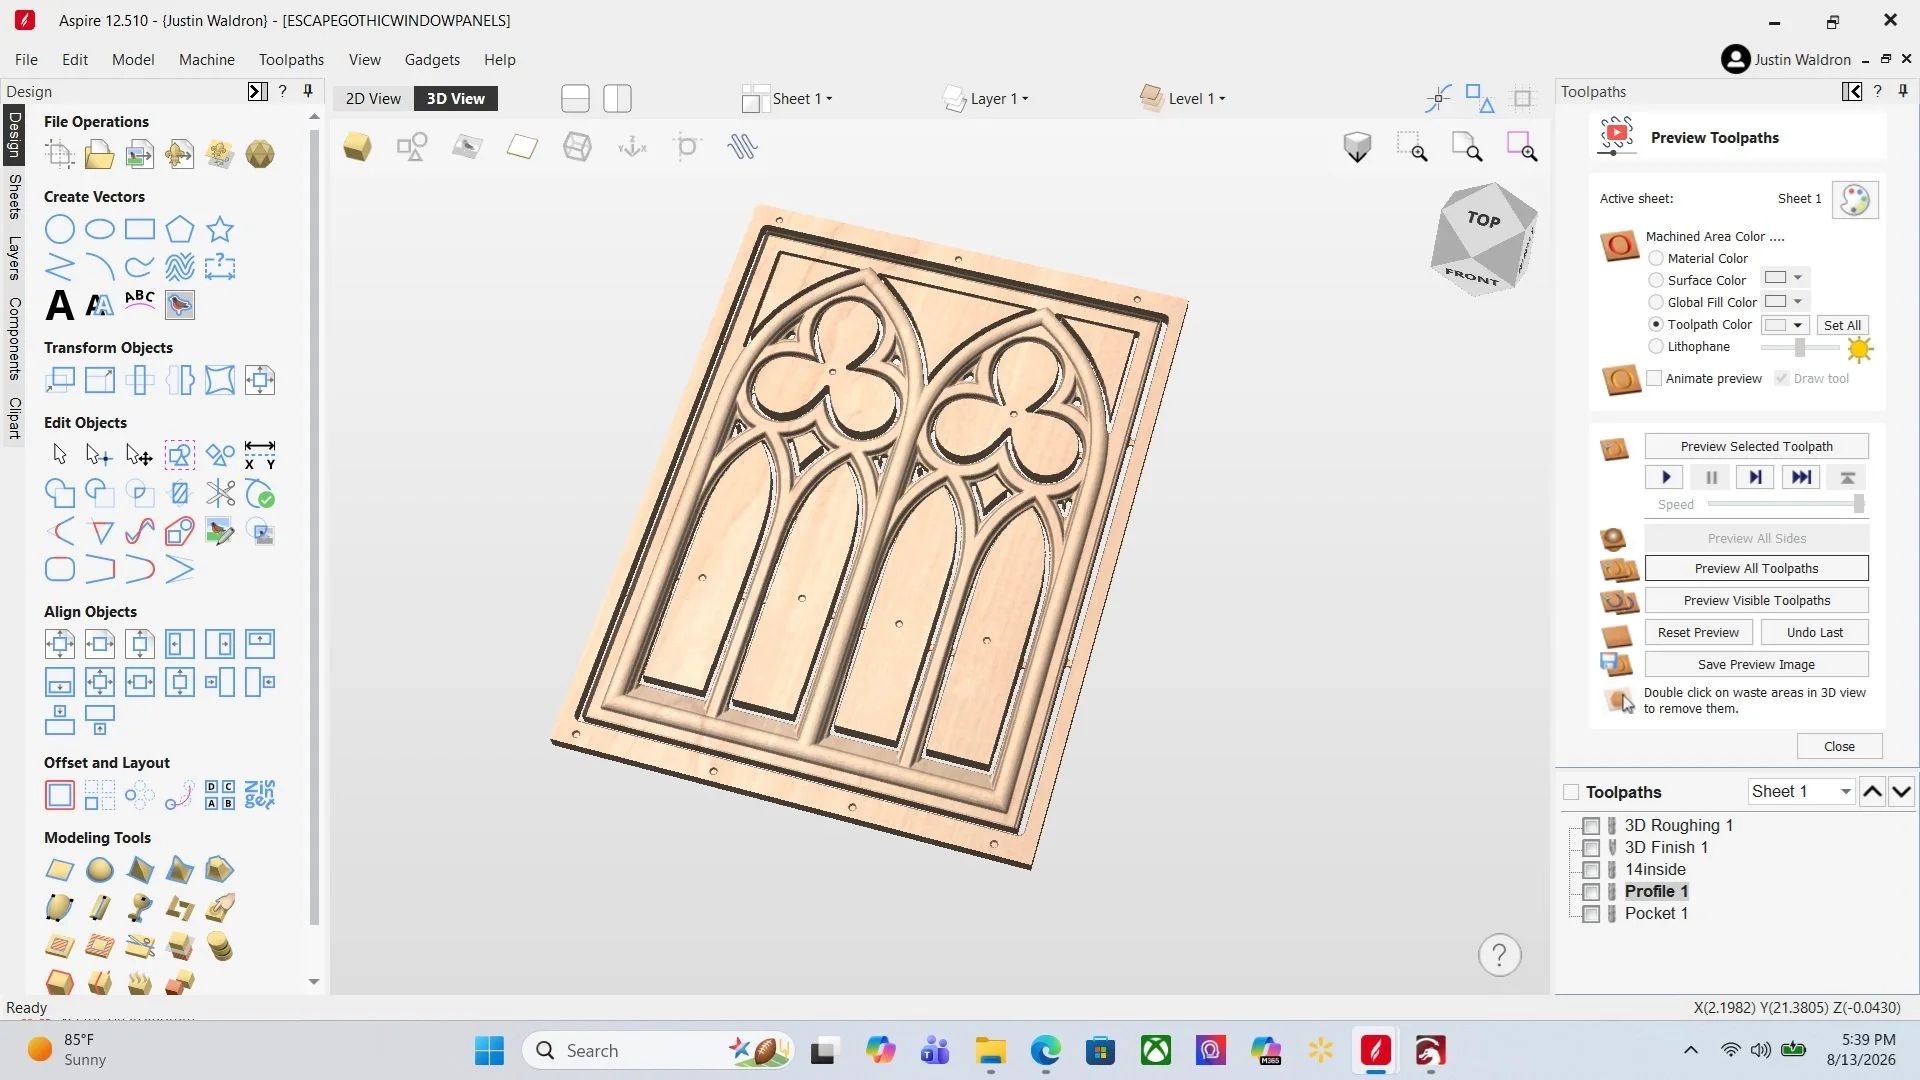Click the isometric view shaded cube icon

(x=1357, y=147)
